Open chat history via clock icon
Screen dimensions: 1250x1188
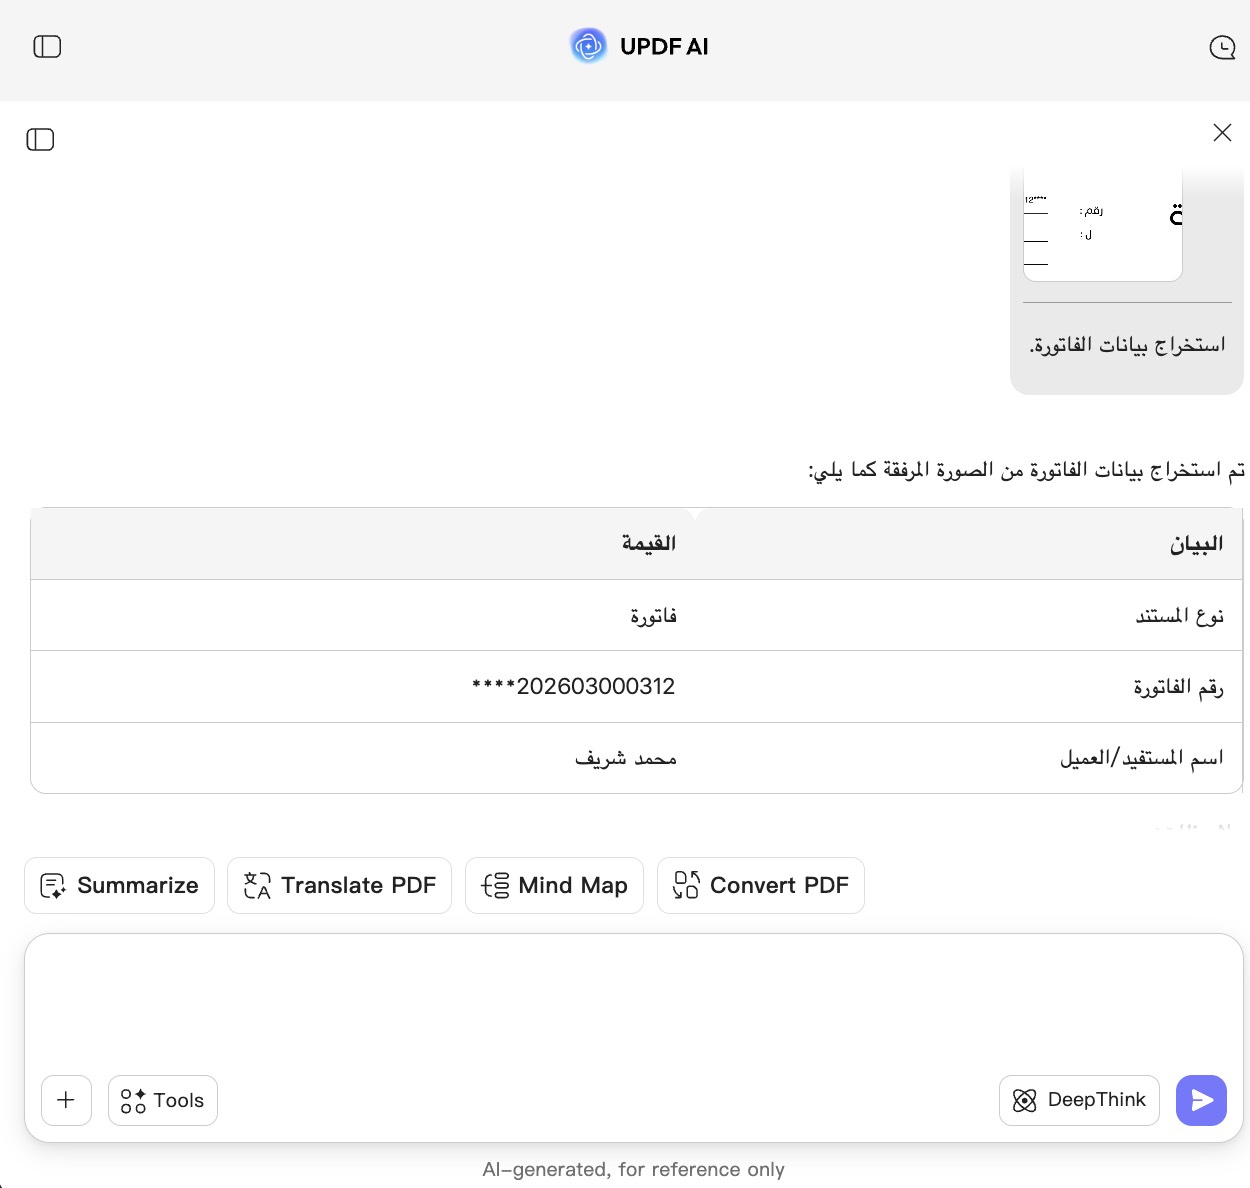pyautogui.click(x=1222, y=46)
